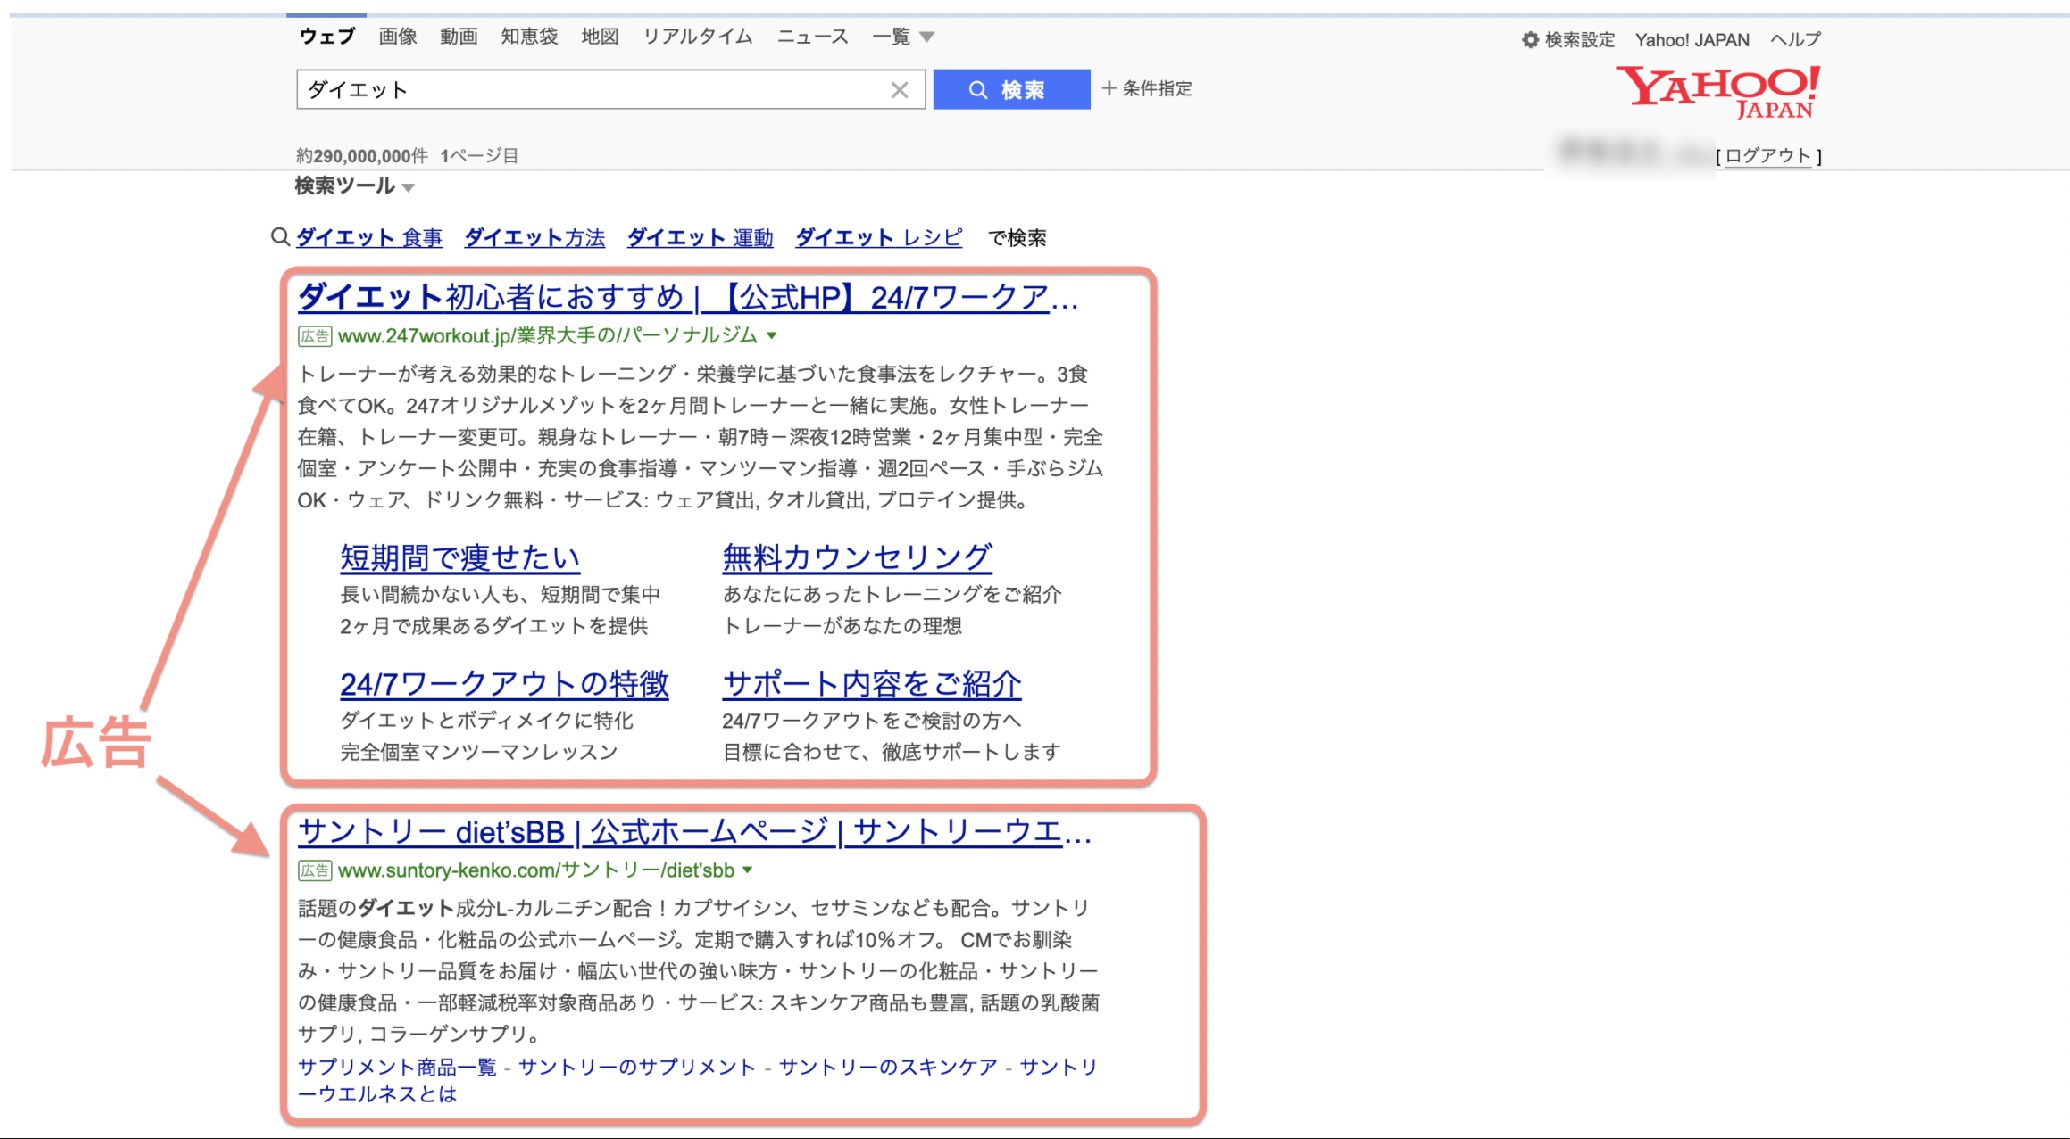Open サントリーのスキンケア link

point(888,1067)
